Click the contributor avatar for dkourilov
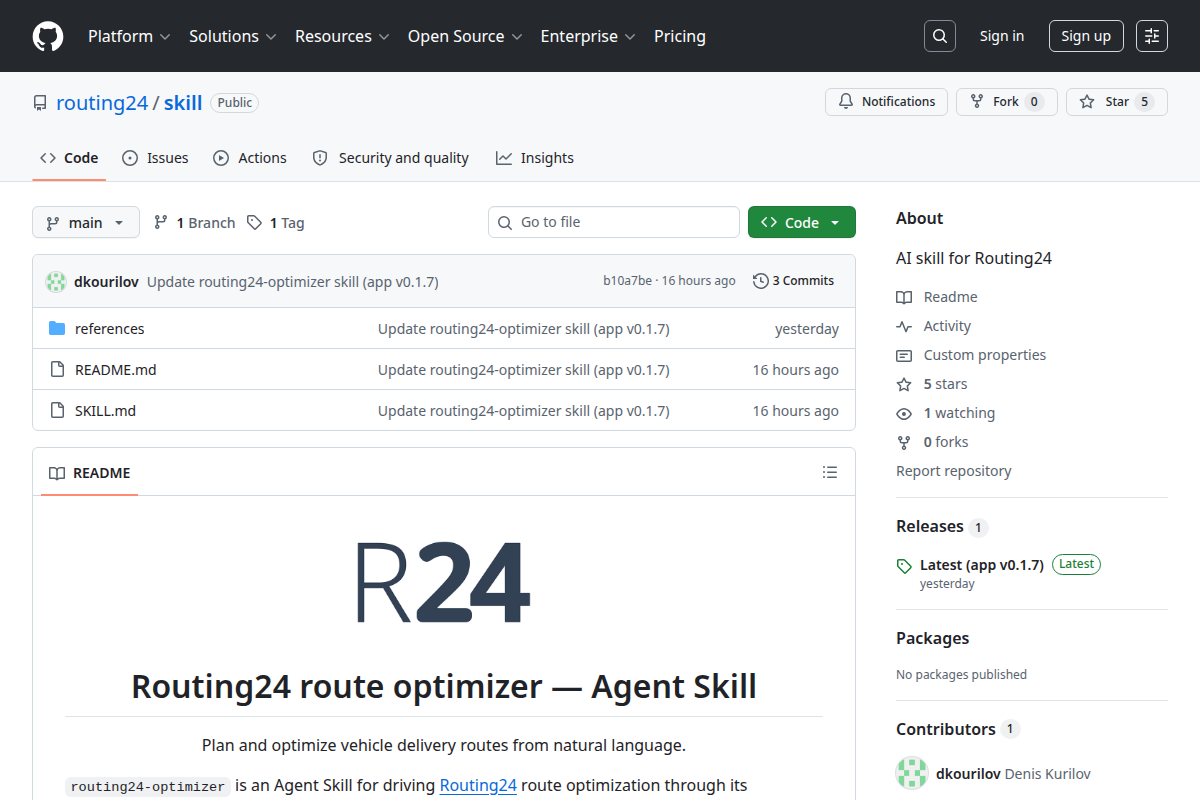The image size is (1200, 800). [x=912, y=774]
